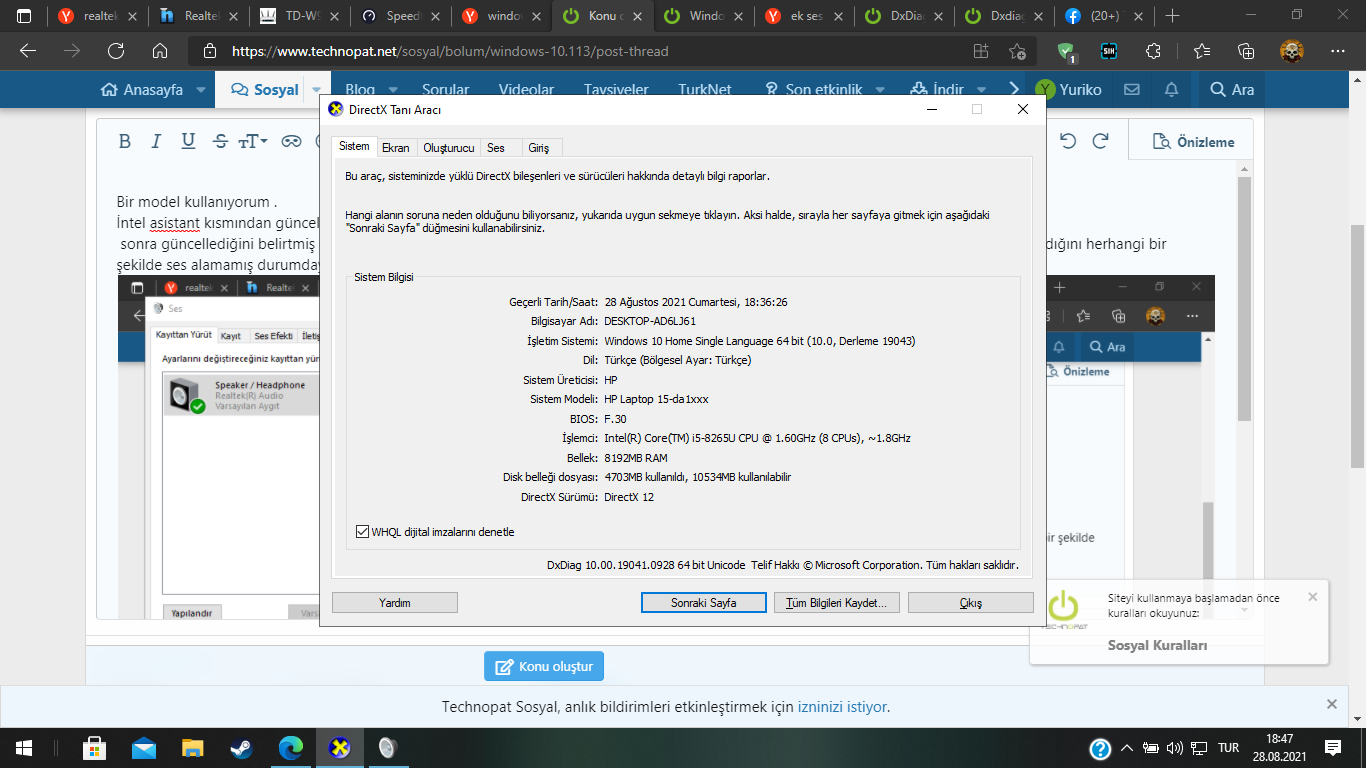The height and width of the screenshot is (768, 1366).
Task: Exit the dialog with the Çıkış button
Action: point(970,603)
